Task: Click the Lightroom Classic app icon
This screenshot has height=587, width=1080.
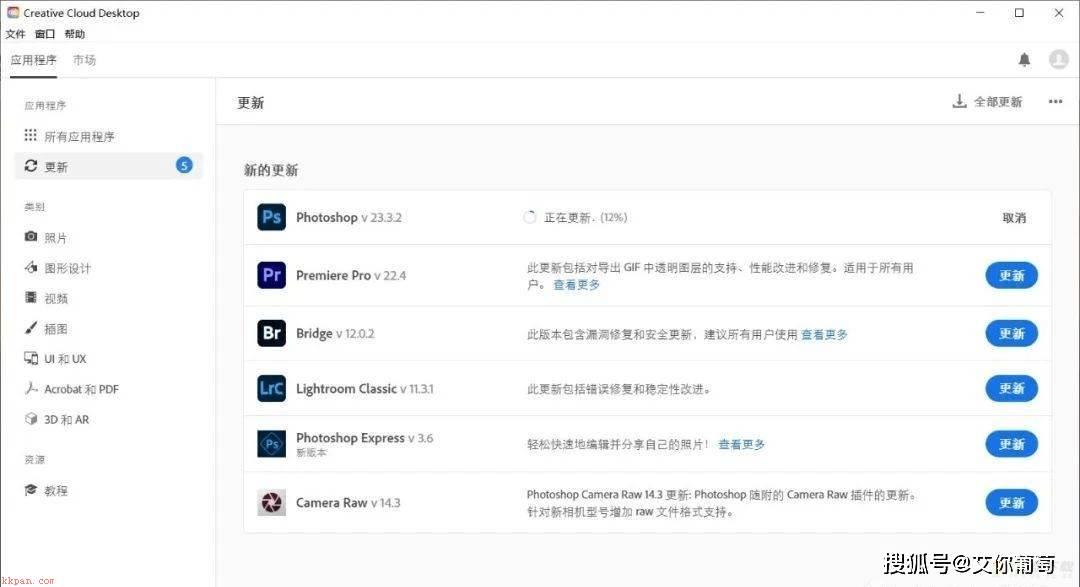Action: [271, 389]
